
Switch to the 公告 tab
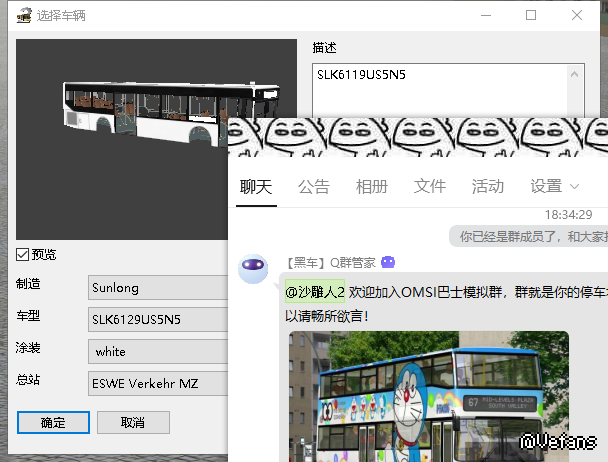point(314,187)
